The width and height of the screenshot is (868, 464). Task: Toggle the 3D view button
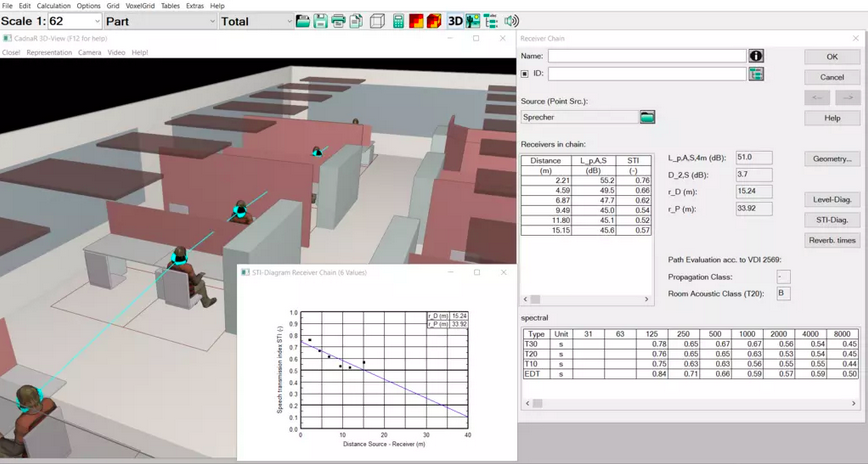coord(455,21)
